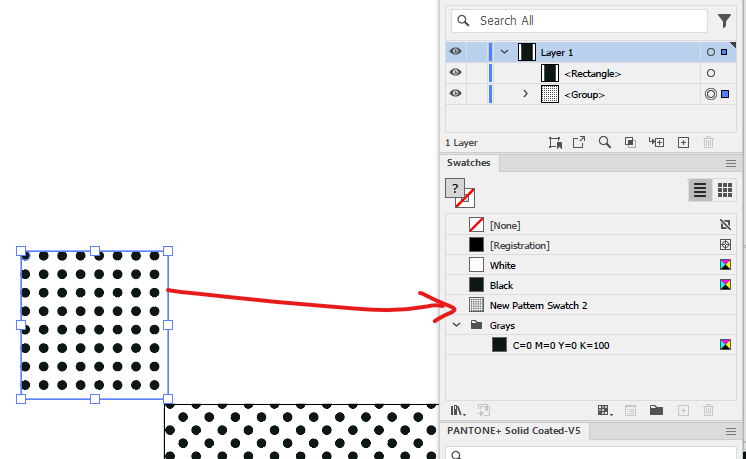
Task: Hide the Rectangle object via eye icon
Action: pos(455,72)
